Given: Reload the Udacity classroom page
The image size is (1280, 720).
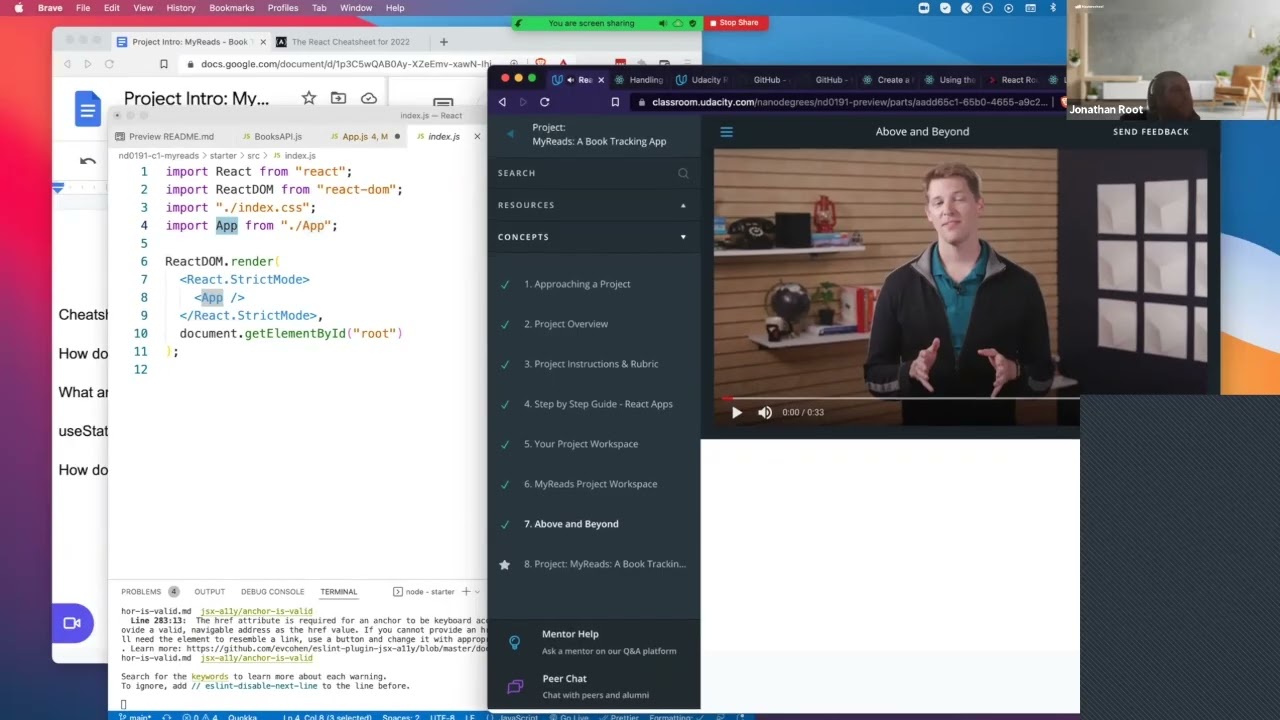Looking at the screenshot, I should click(544, 102).
